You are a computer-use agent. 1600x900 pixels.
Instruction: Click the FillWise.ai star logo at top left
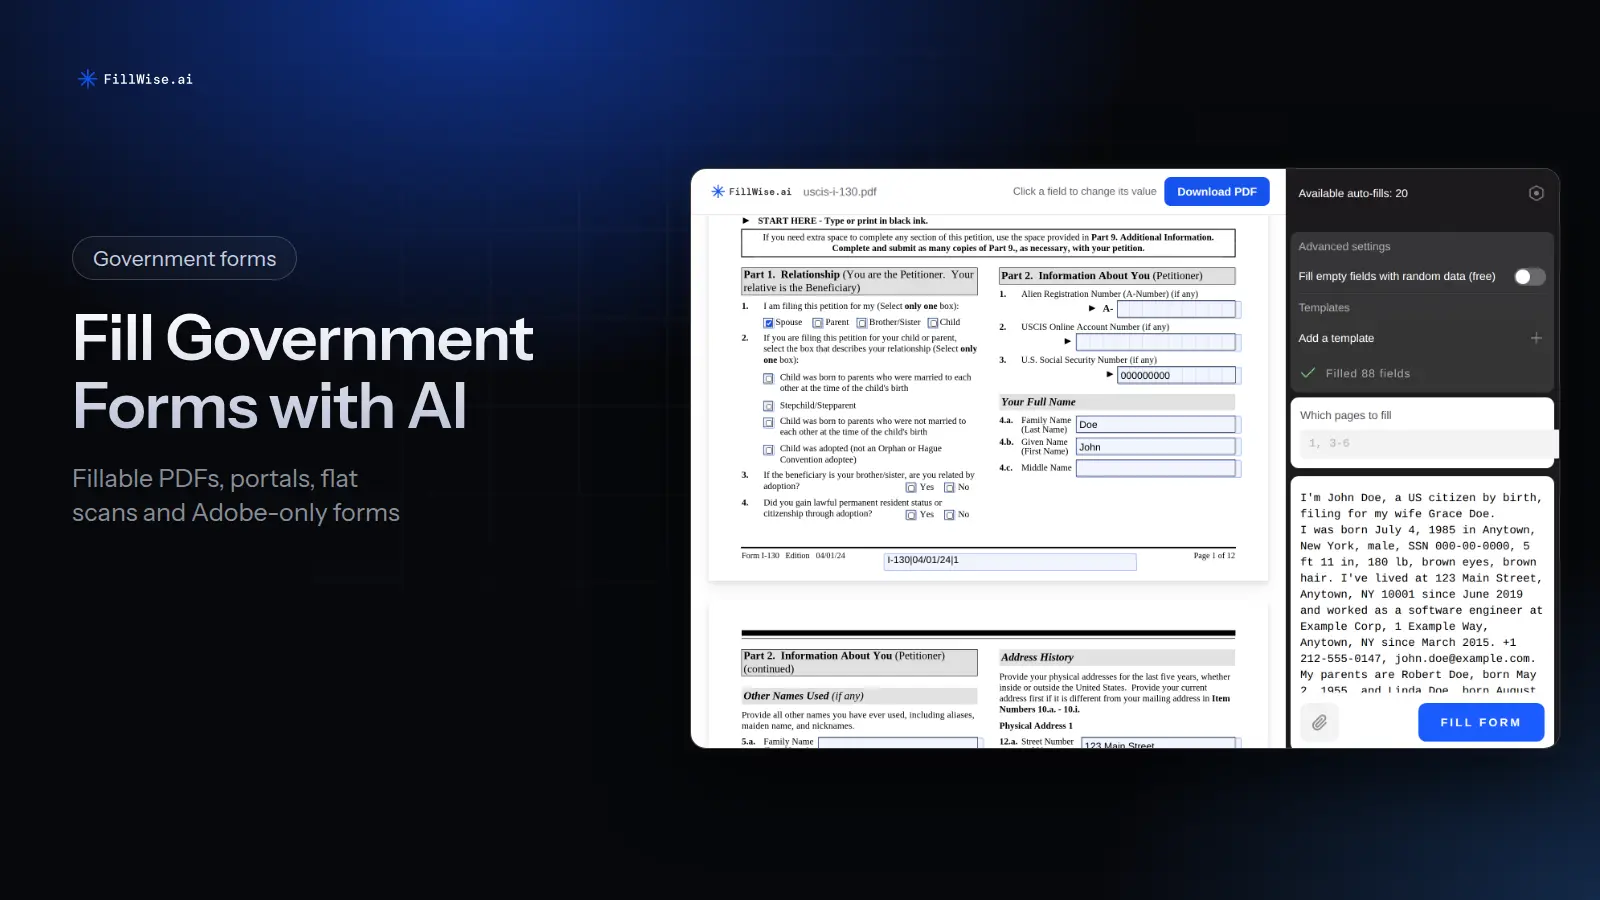tap(88, 79)
